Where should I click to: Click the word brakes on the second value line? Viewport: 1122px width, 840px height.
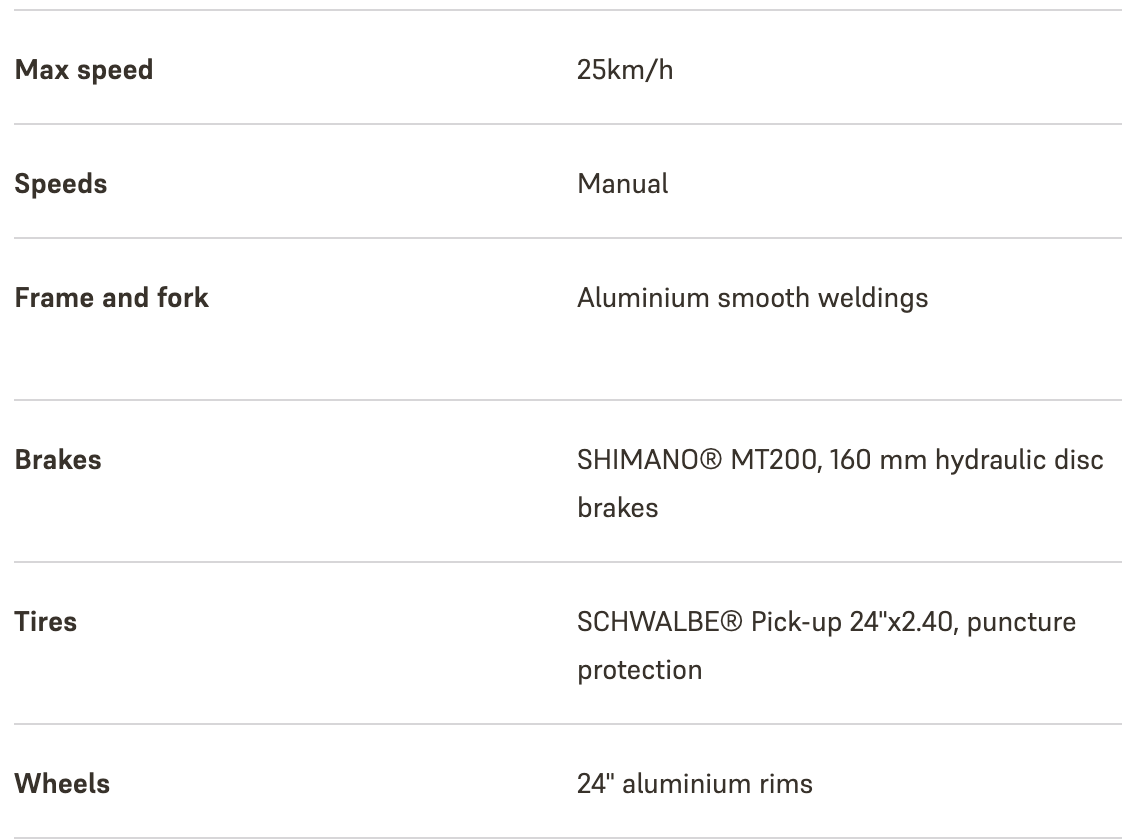(617, 508)
